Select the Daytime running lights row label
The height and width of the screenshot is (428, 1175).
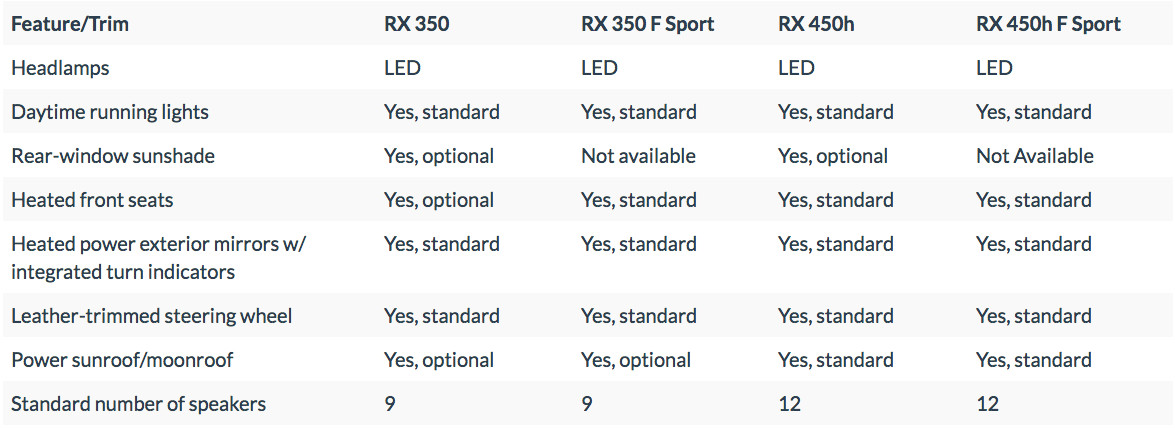pos(110,112)
